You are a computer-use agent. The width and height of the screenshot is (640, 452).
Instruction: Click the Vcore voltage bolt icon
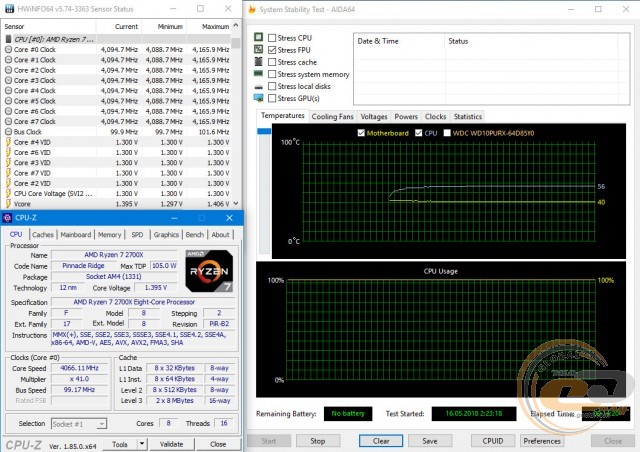(8, 204)
